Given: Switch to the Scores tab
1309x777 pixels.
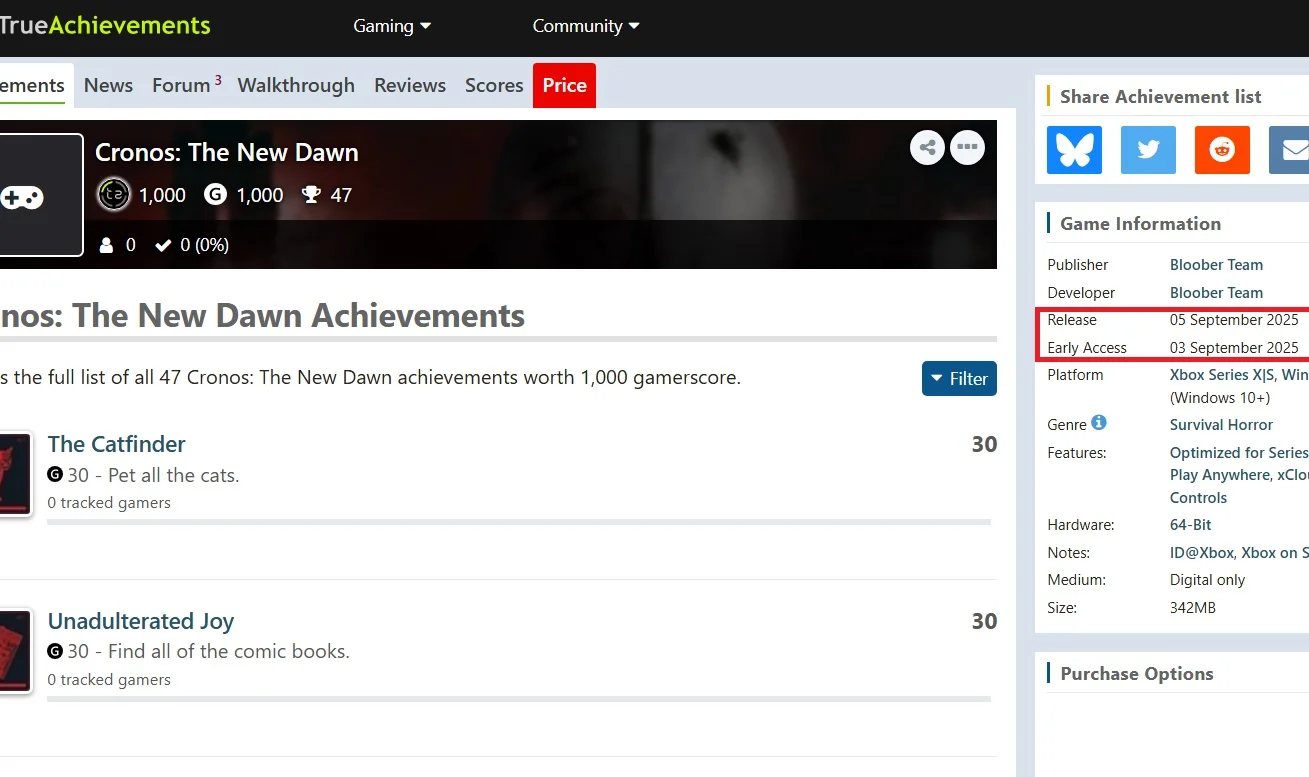Looking at the screenshot, I should pos(494,85).
